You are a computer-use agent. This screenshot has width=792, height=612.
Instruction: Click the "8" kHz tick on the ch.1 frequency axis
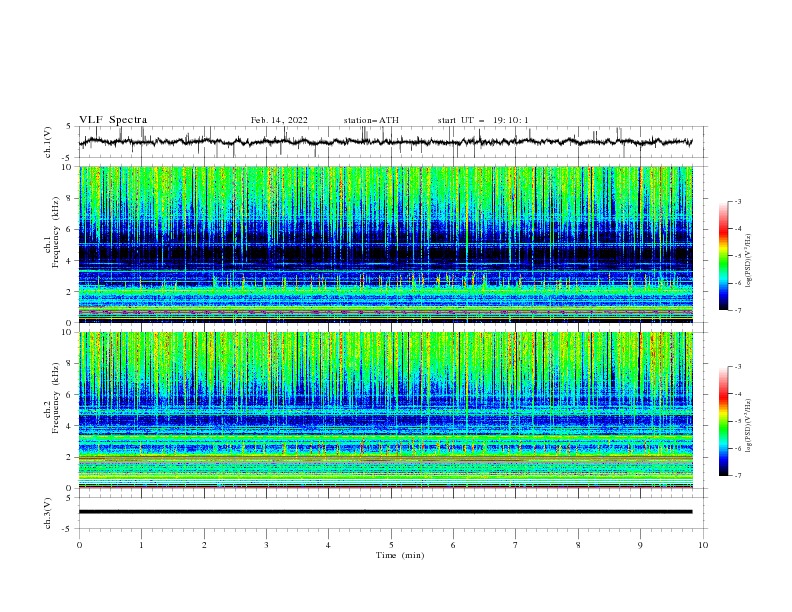(71, 198)
